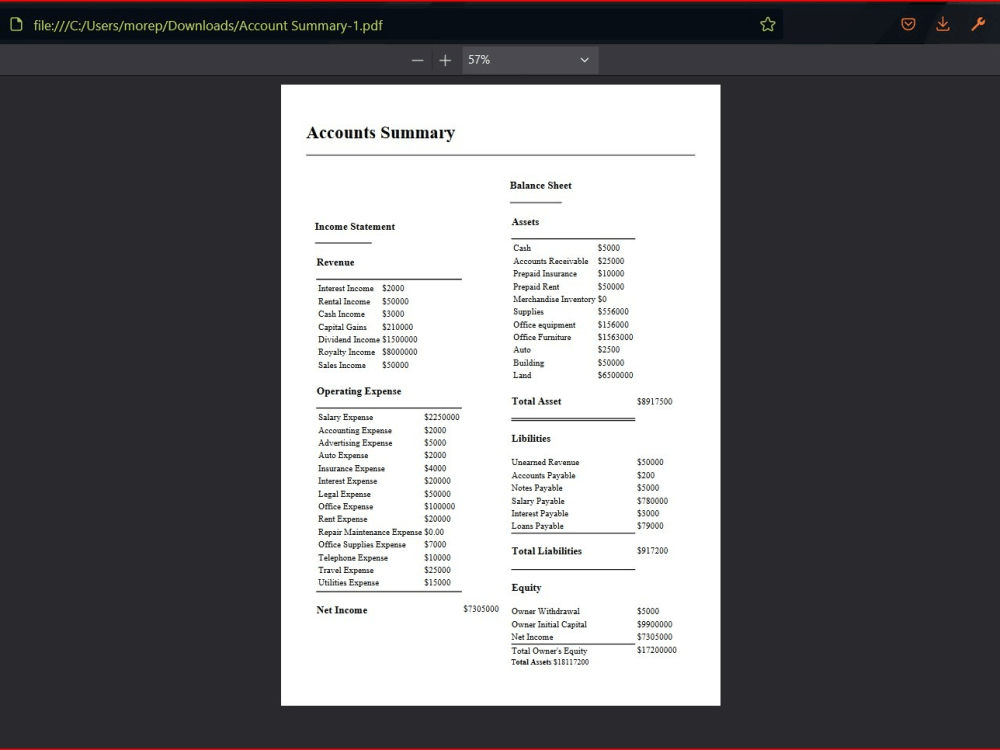Click the Owner Initial Capital row label

pos(549,624)
